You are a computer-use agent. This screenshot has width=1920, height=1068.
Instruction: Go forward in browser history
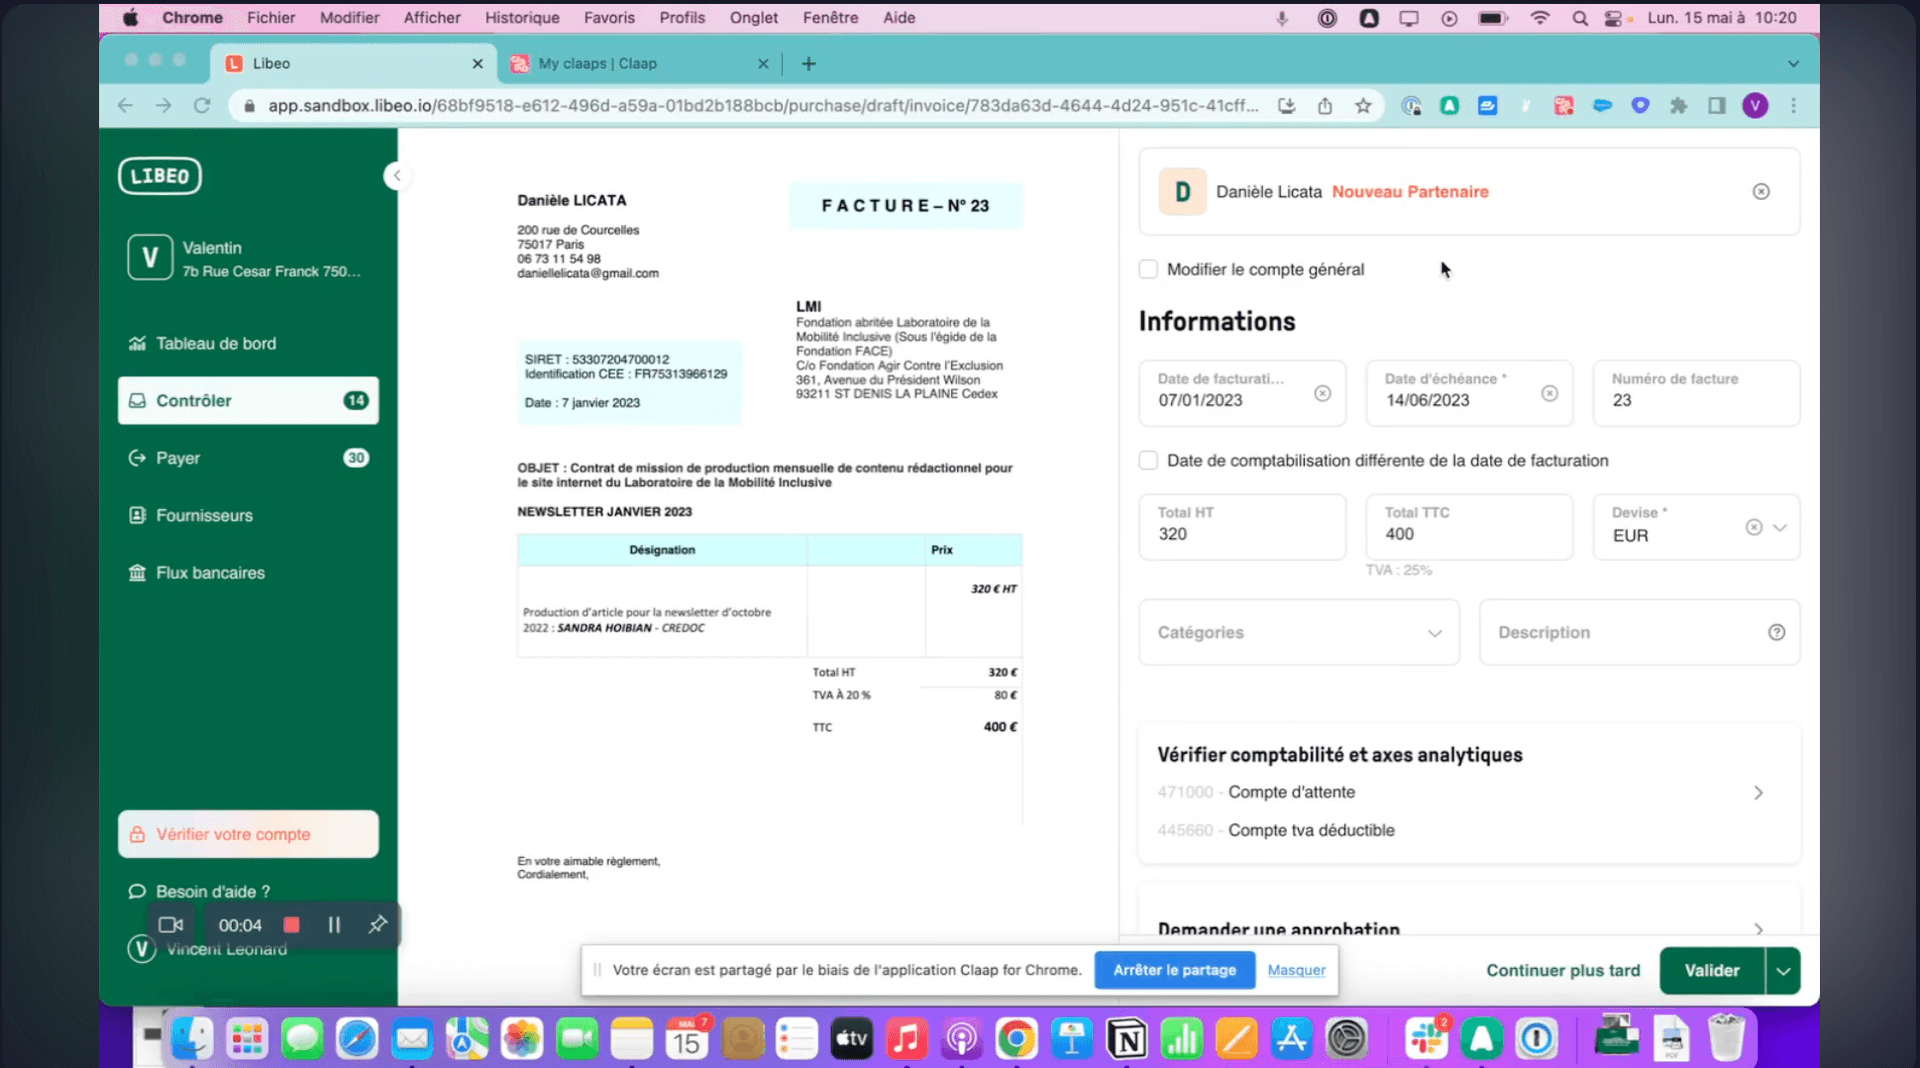(x=163, y=105)
